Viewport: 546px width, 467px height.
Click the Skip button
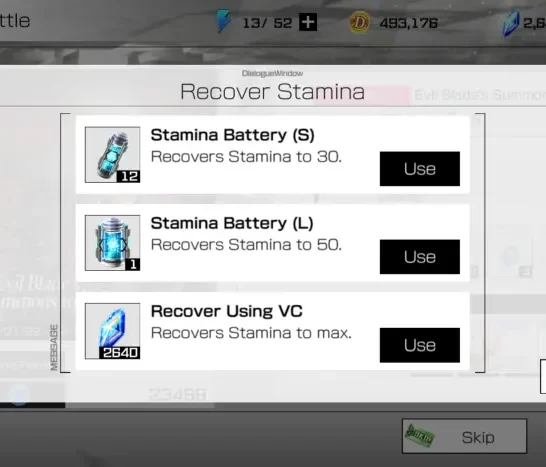(464, 436)
